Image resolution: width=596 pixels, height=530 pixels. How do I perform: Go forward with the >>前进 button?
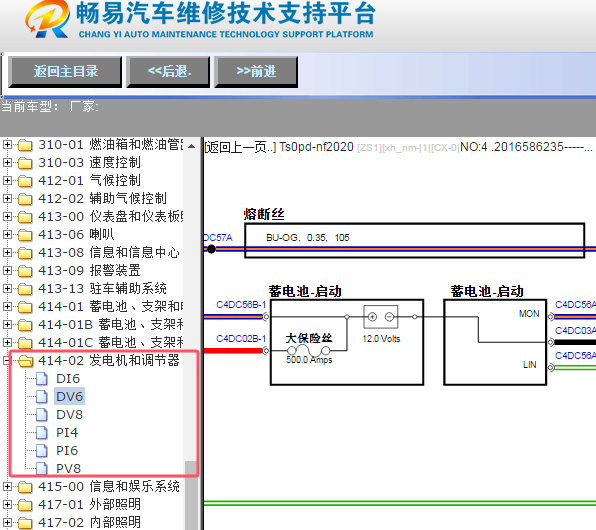tap(256, 71)
